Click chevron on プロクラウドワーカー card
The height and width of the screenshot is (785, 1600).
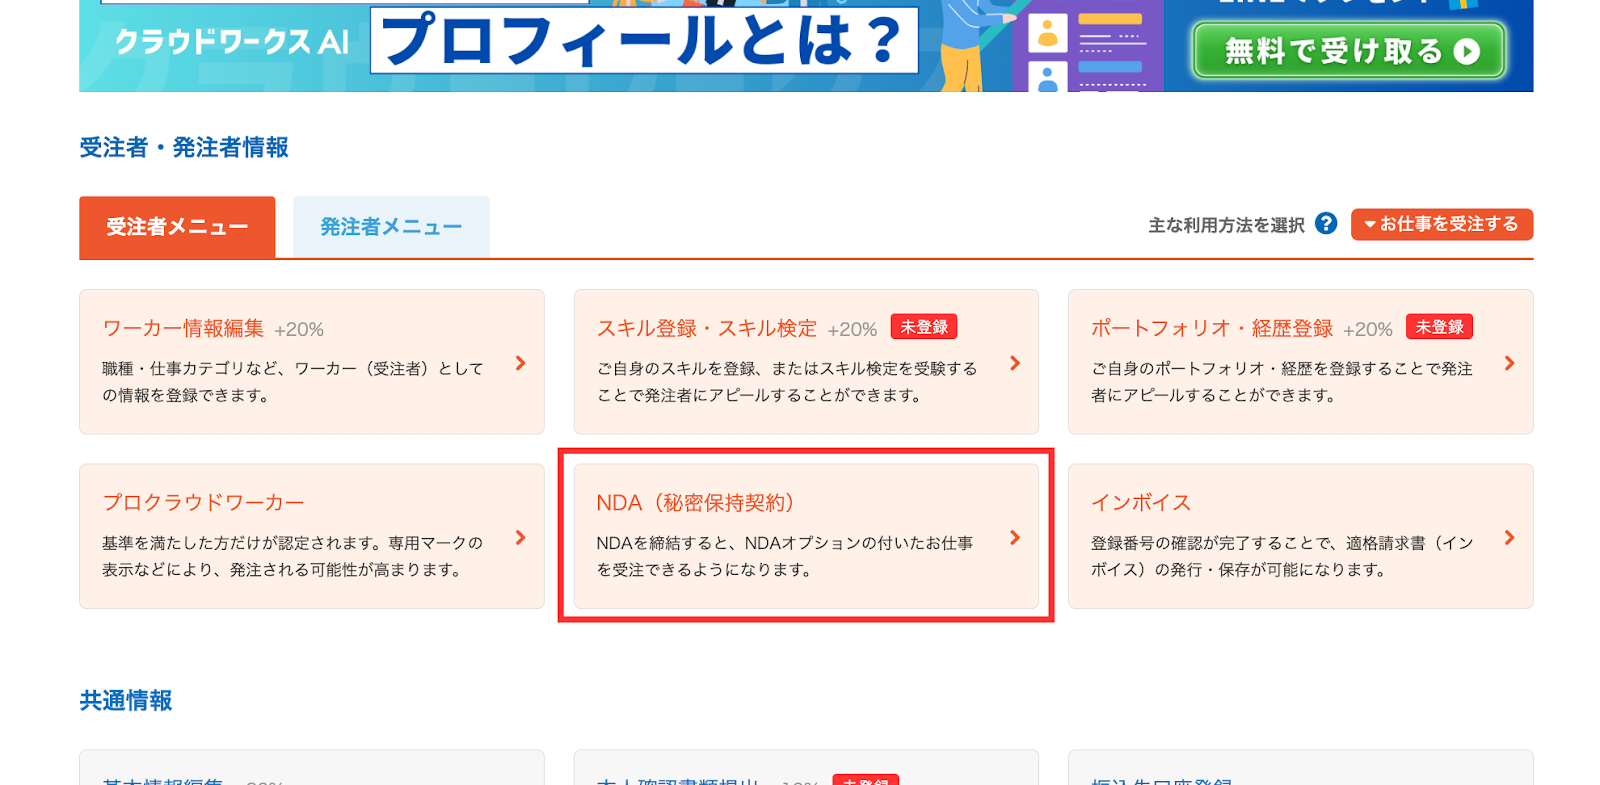520,537
